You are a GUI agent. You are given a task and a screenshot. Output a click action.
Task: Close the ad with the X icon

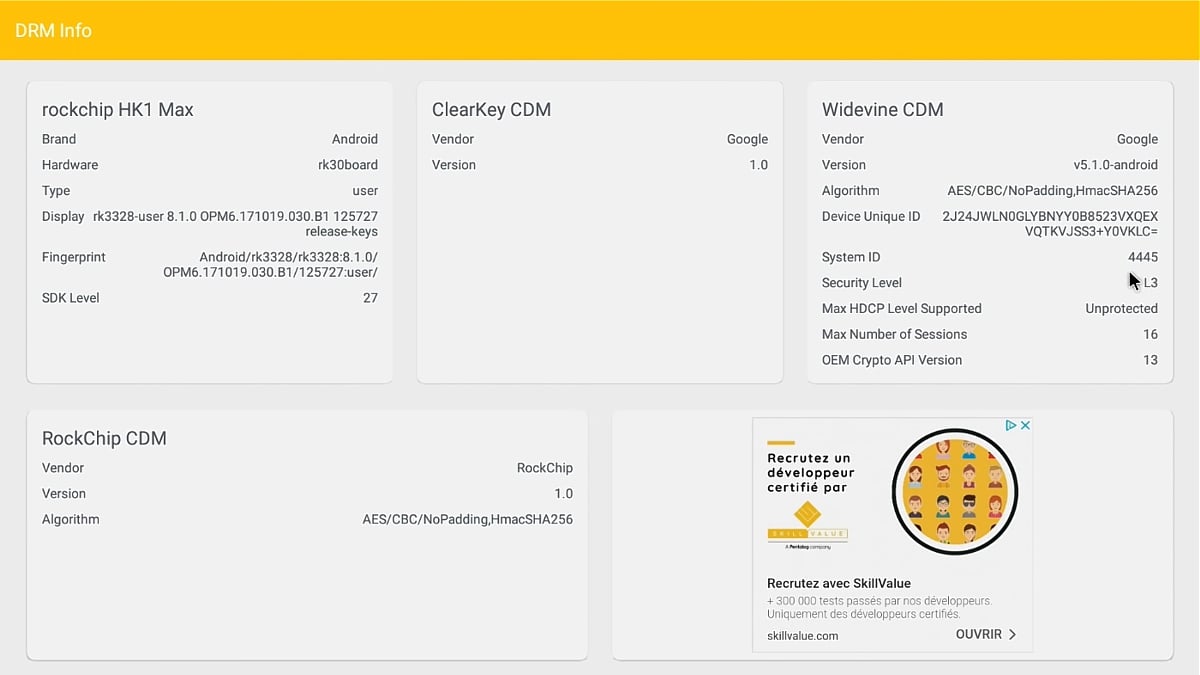(x=1025, y=425)
